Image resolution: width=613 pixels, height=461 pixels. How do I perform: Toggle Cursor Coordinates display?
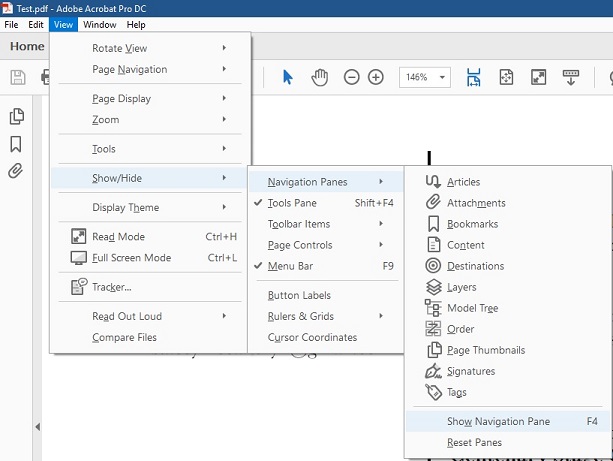tap(326, 337)
